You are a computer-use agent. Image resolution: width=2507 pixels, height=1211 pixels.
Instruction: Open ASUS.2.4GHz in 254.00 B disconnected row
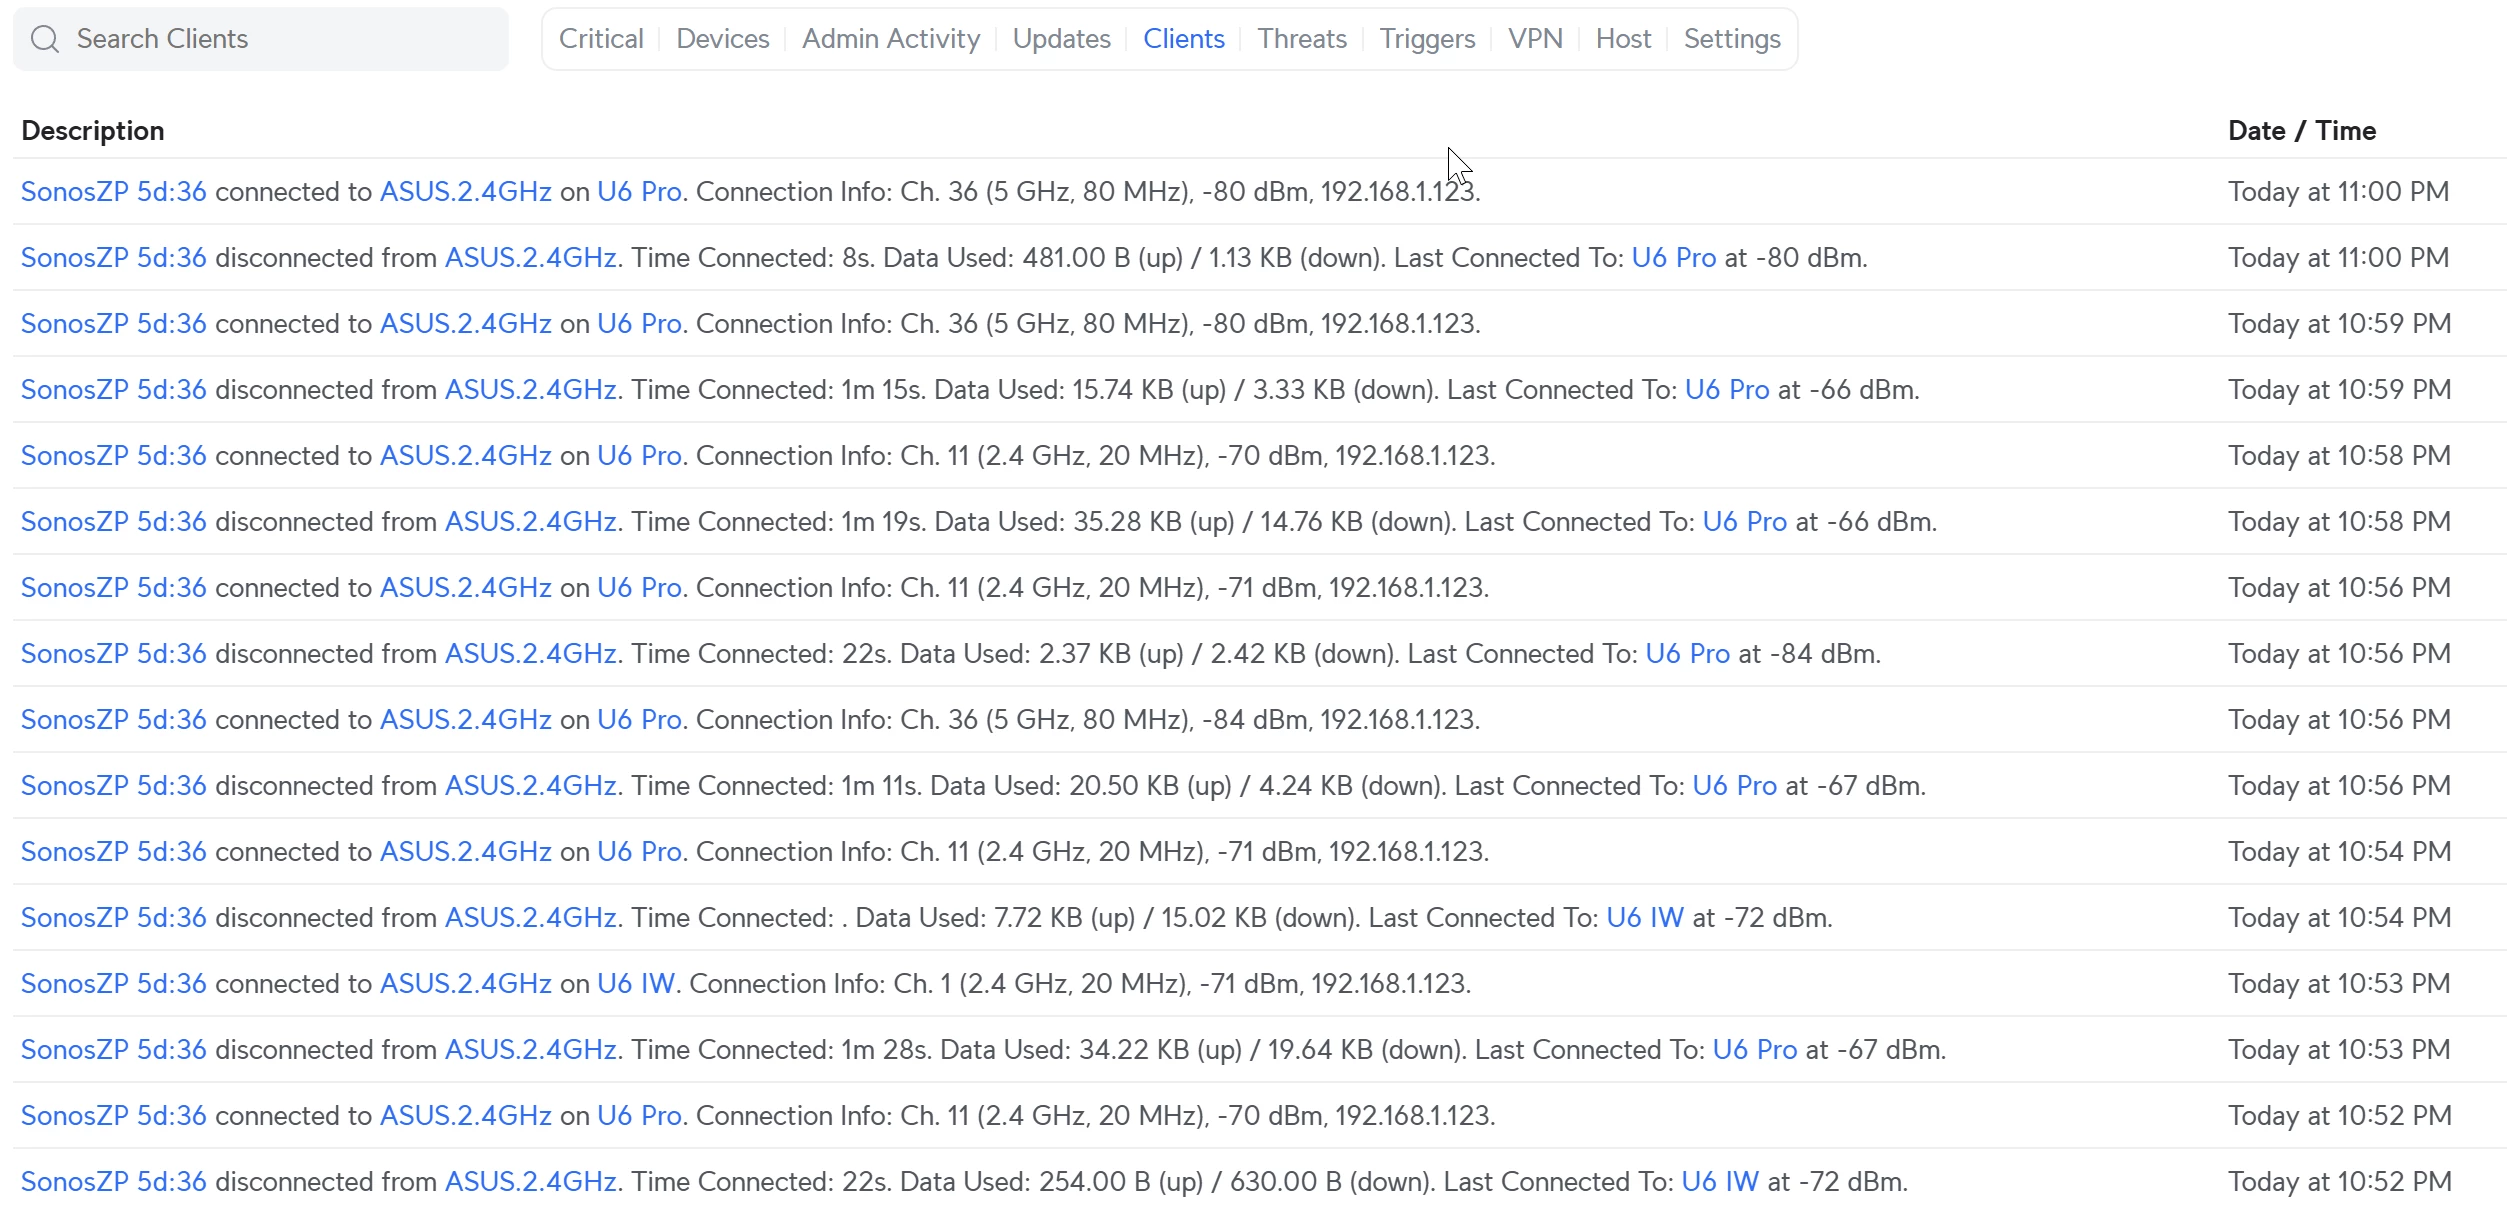(x=531, y=1181)
